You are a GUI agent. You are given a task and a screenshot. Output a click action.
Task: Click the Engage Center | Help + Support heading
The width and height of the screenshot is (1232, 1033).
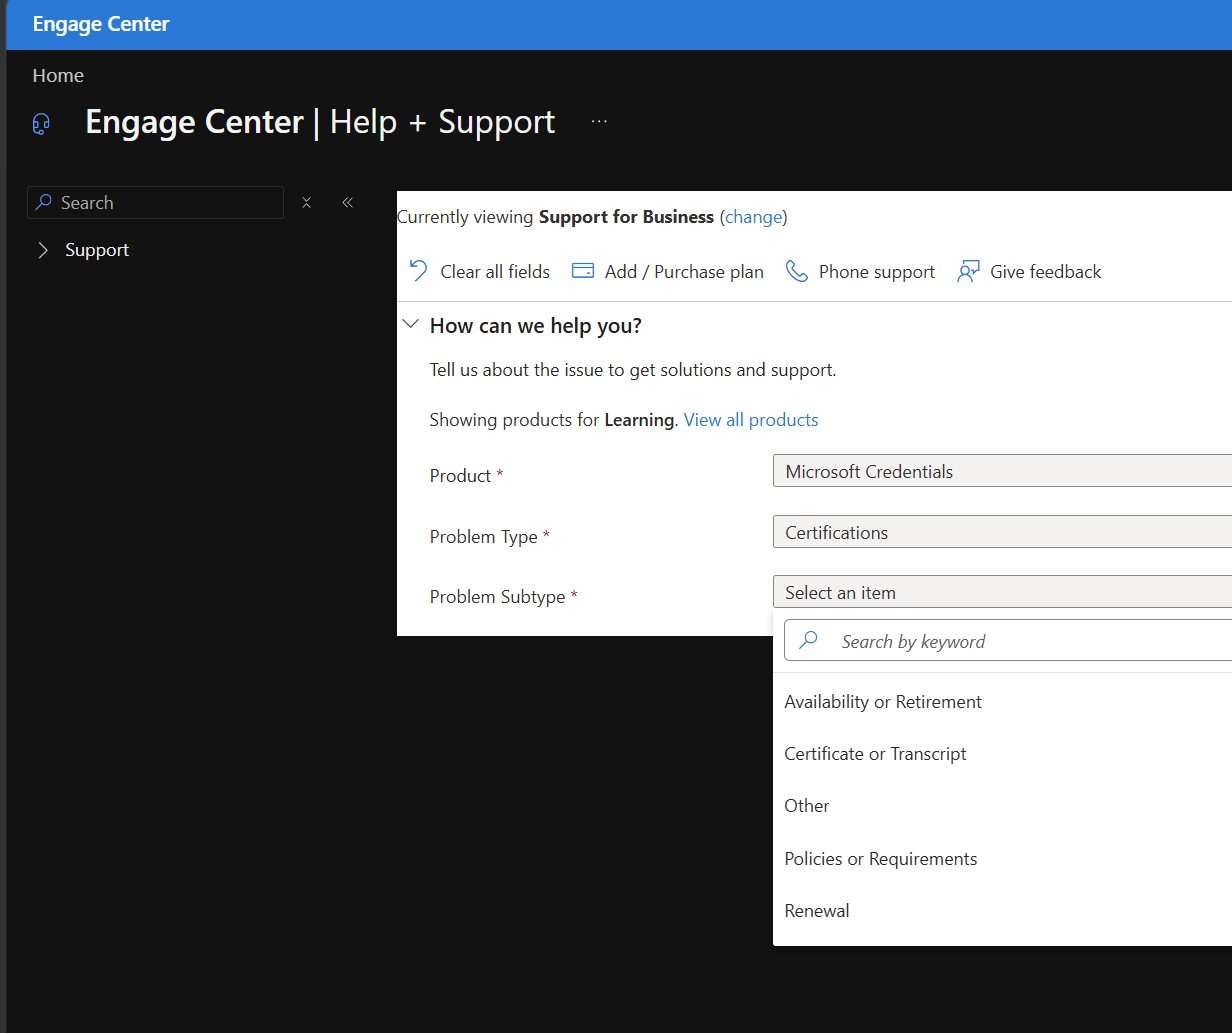coord(320,122)
